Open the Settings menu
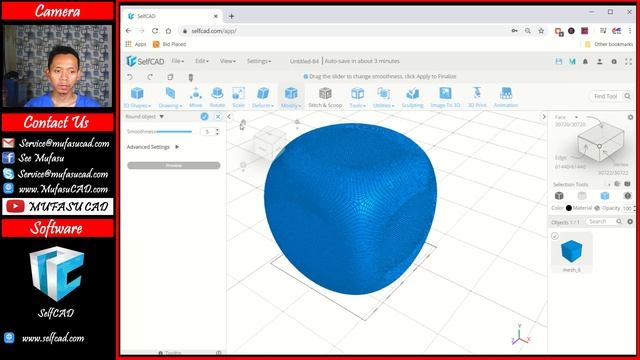This screenshot has height=360, width=640. 259,61
